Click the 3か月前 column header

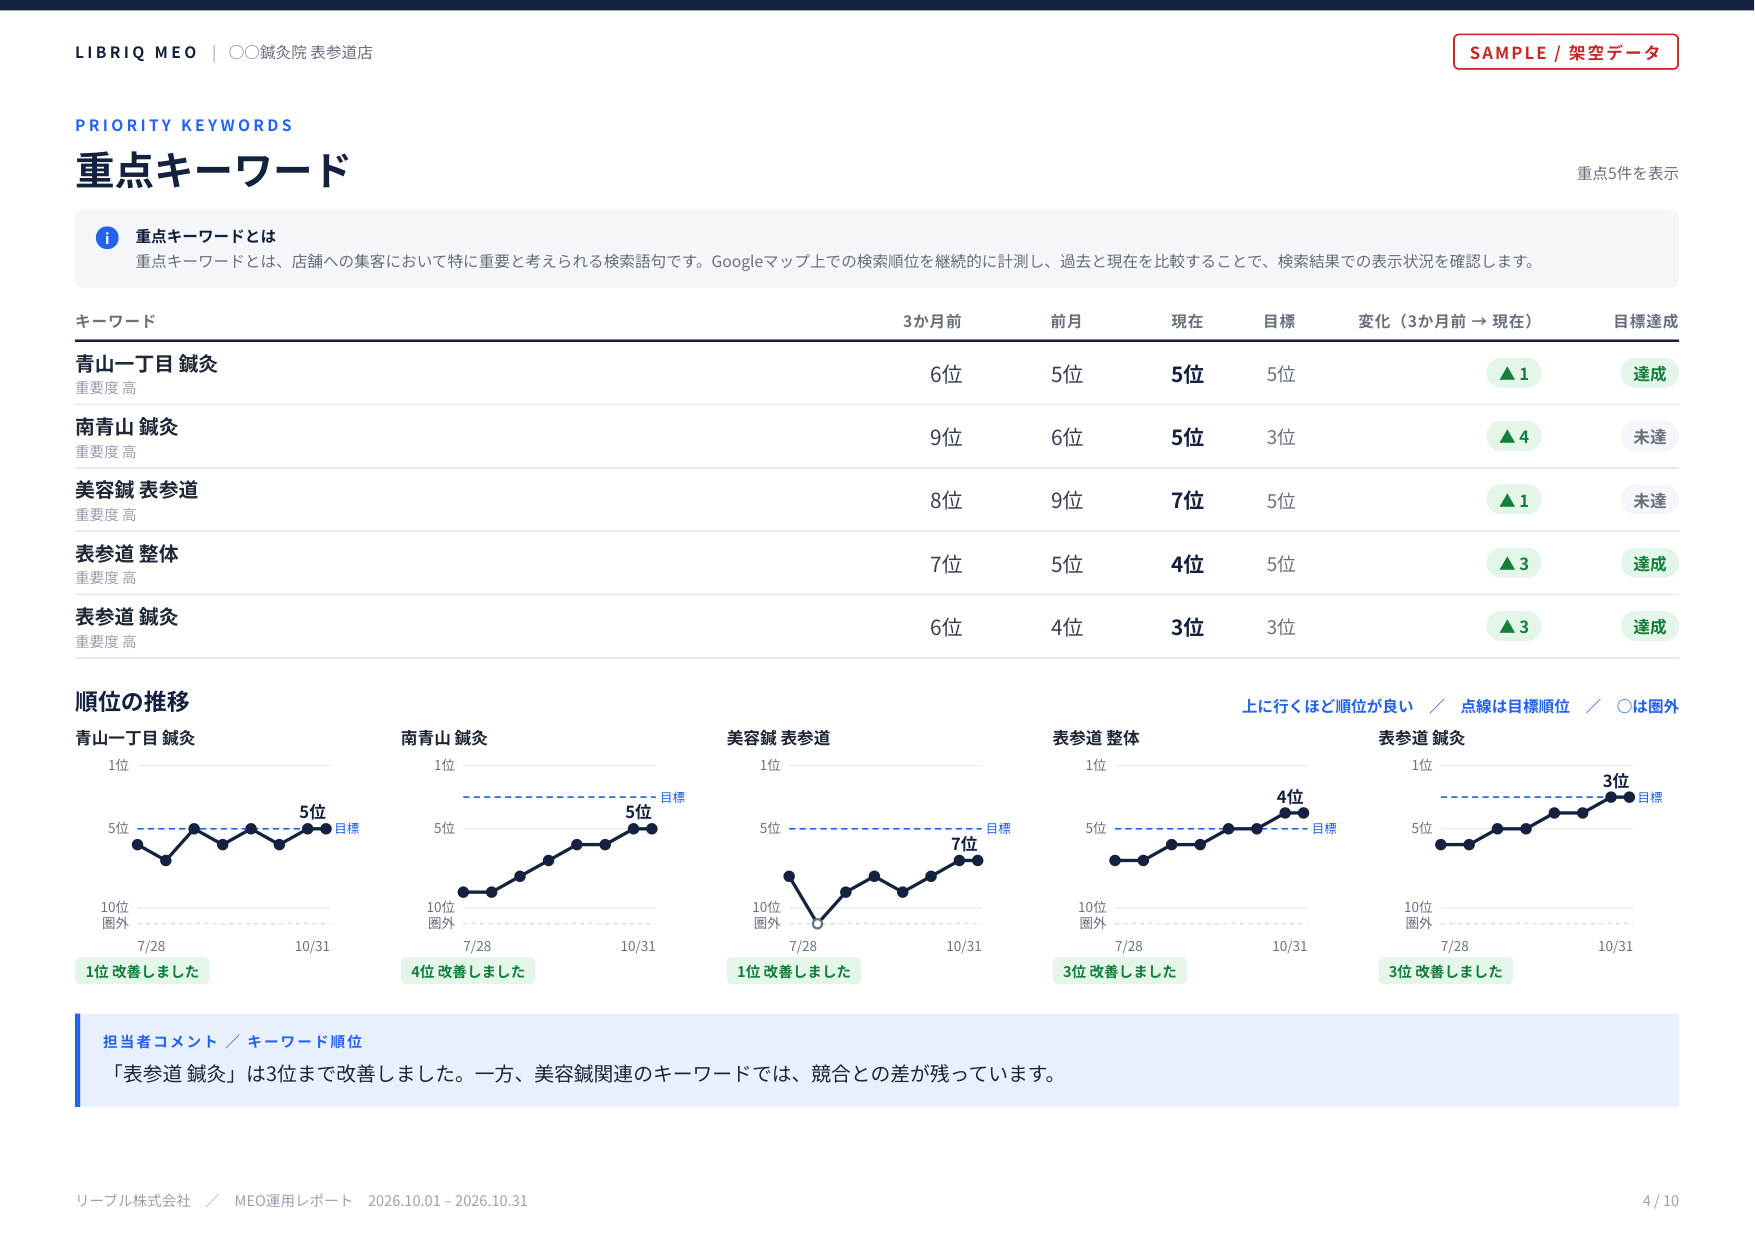tap(931, 321)
